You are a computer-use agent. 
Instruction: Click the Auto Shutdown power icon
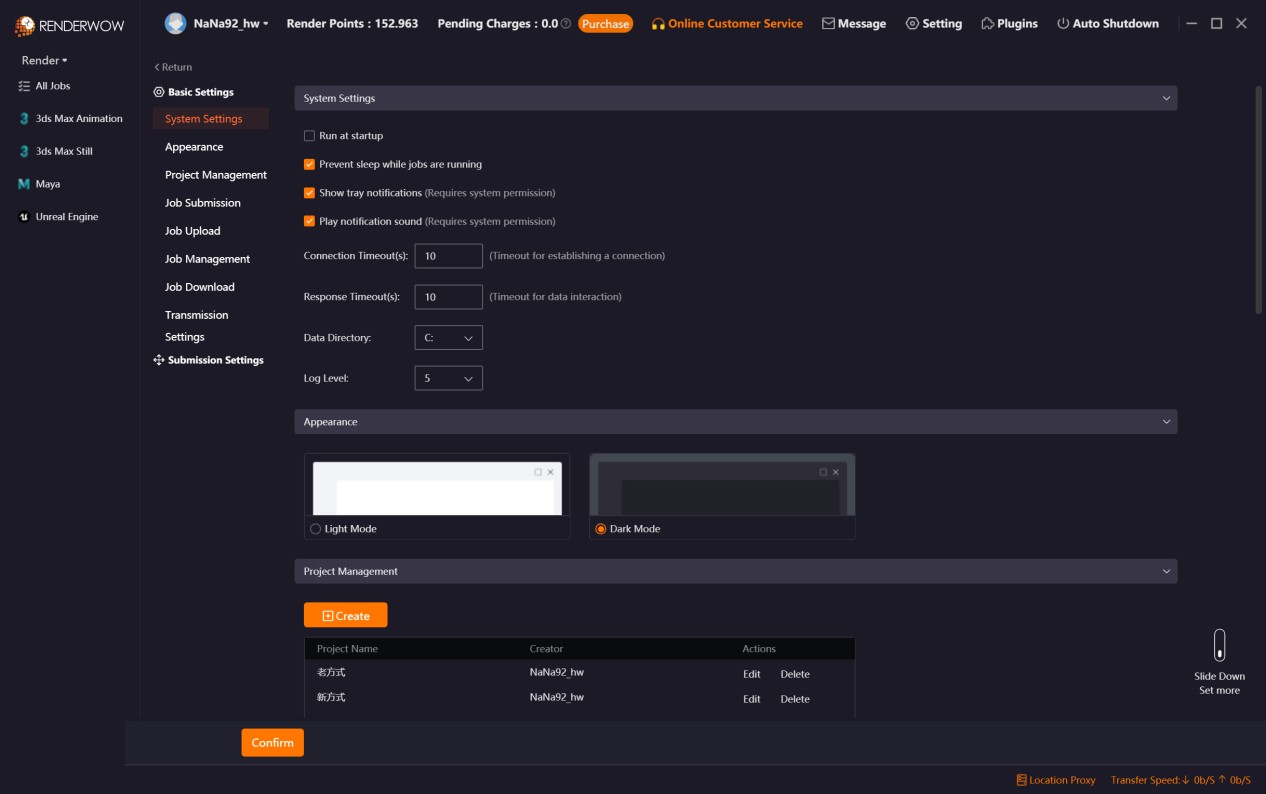click(1063, 23)
